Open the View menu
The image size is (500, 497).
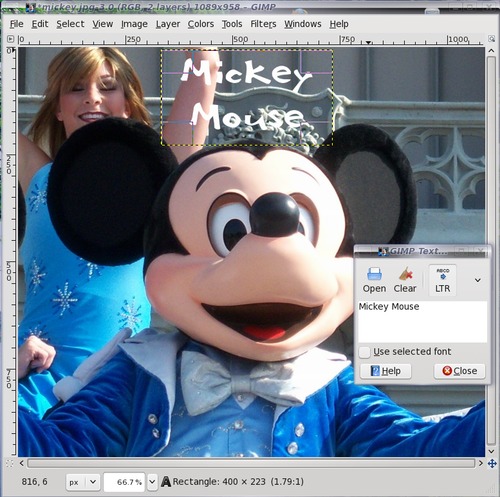coord(103,24)
